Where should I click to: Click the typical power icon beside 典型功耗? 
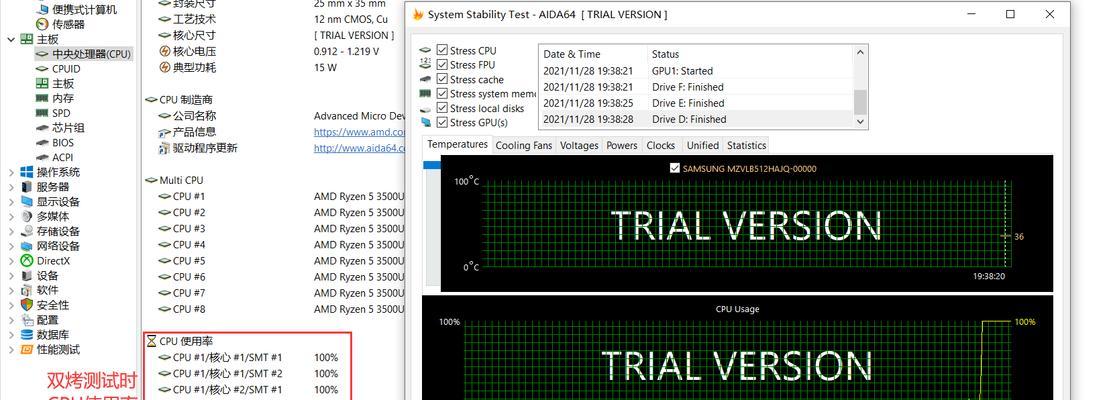(x=165, y=68)
